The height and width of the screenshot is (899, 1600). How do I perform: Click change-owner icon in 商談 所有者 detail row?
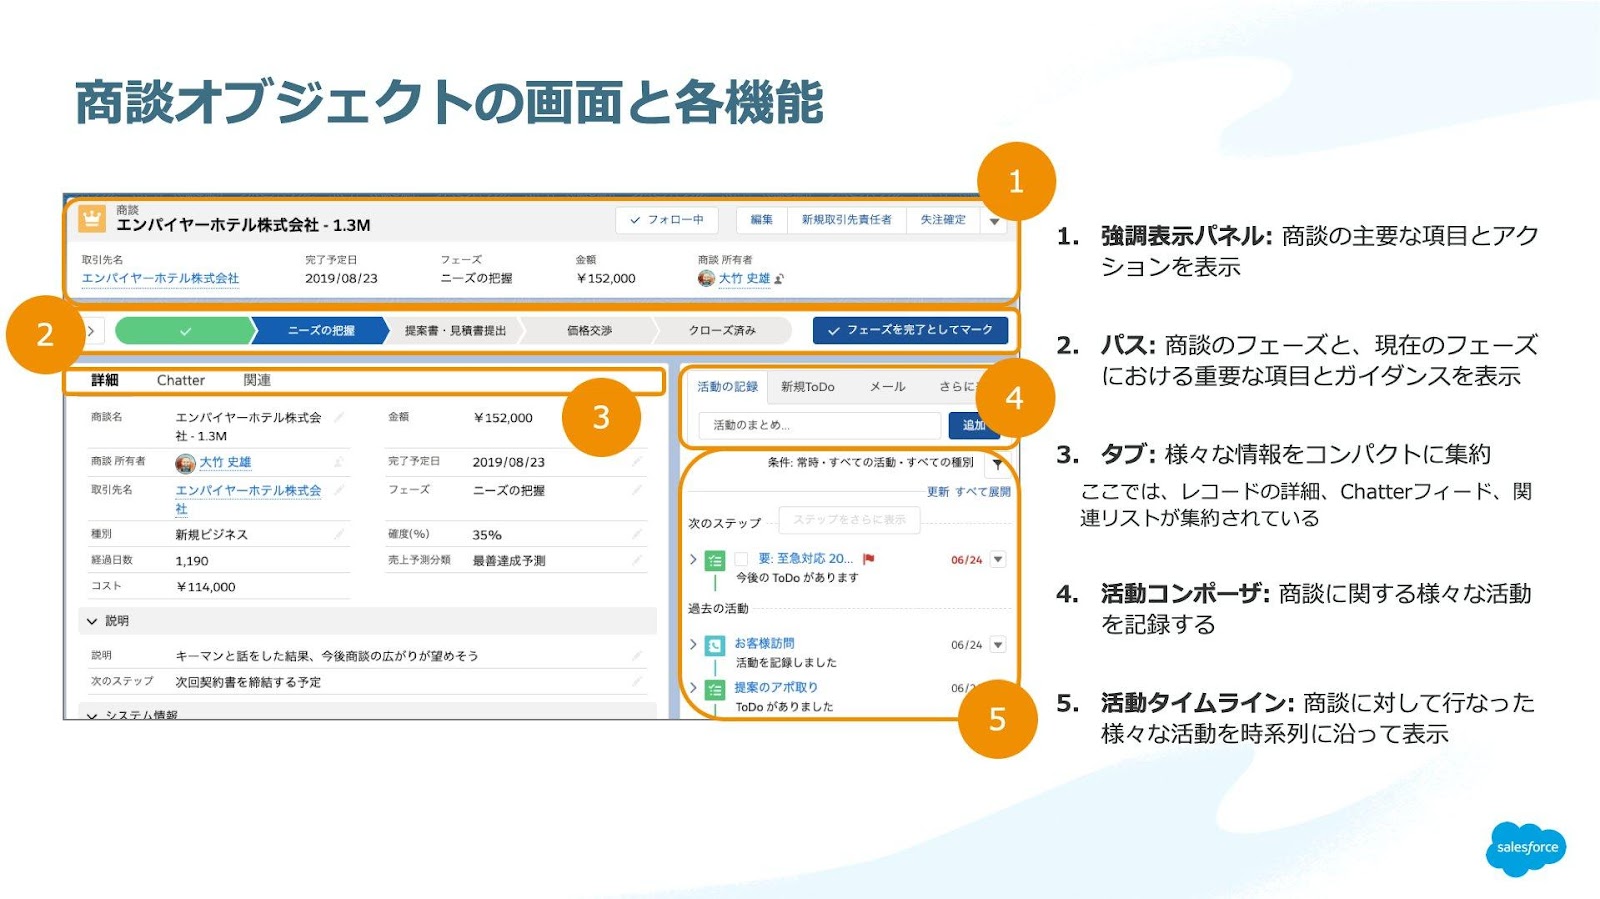tap(339, 462)
